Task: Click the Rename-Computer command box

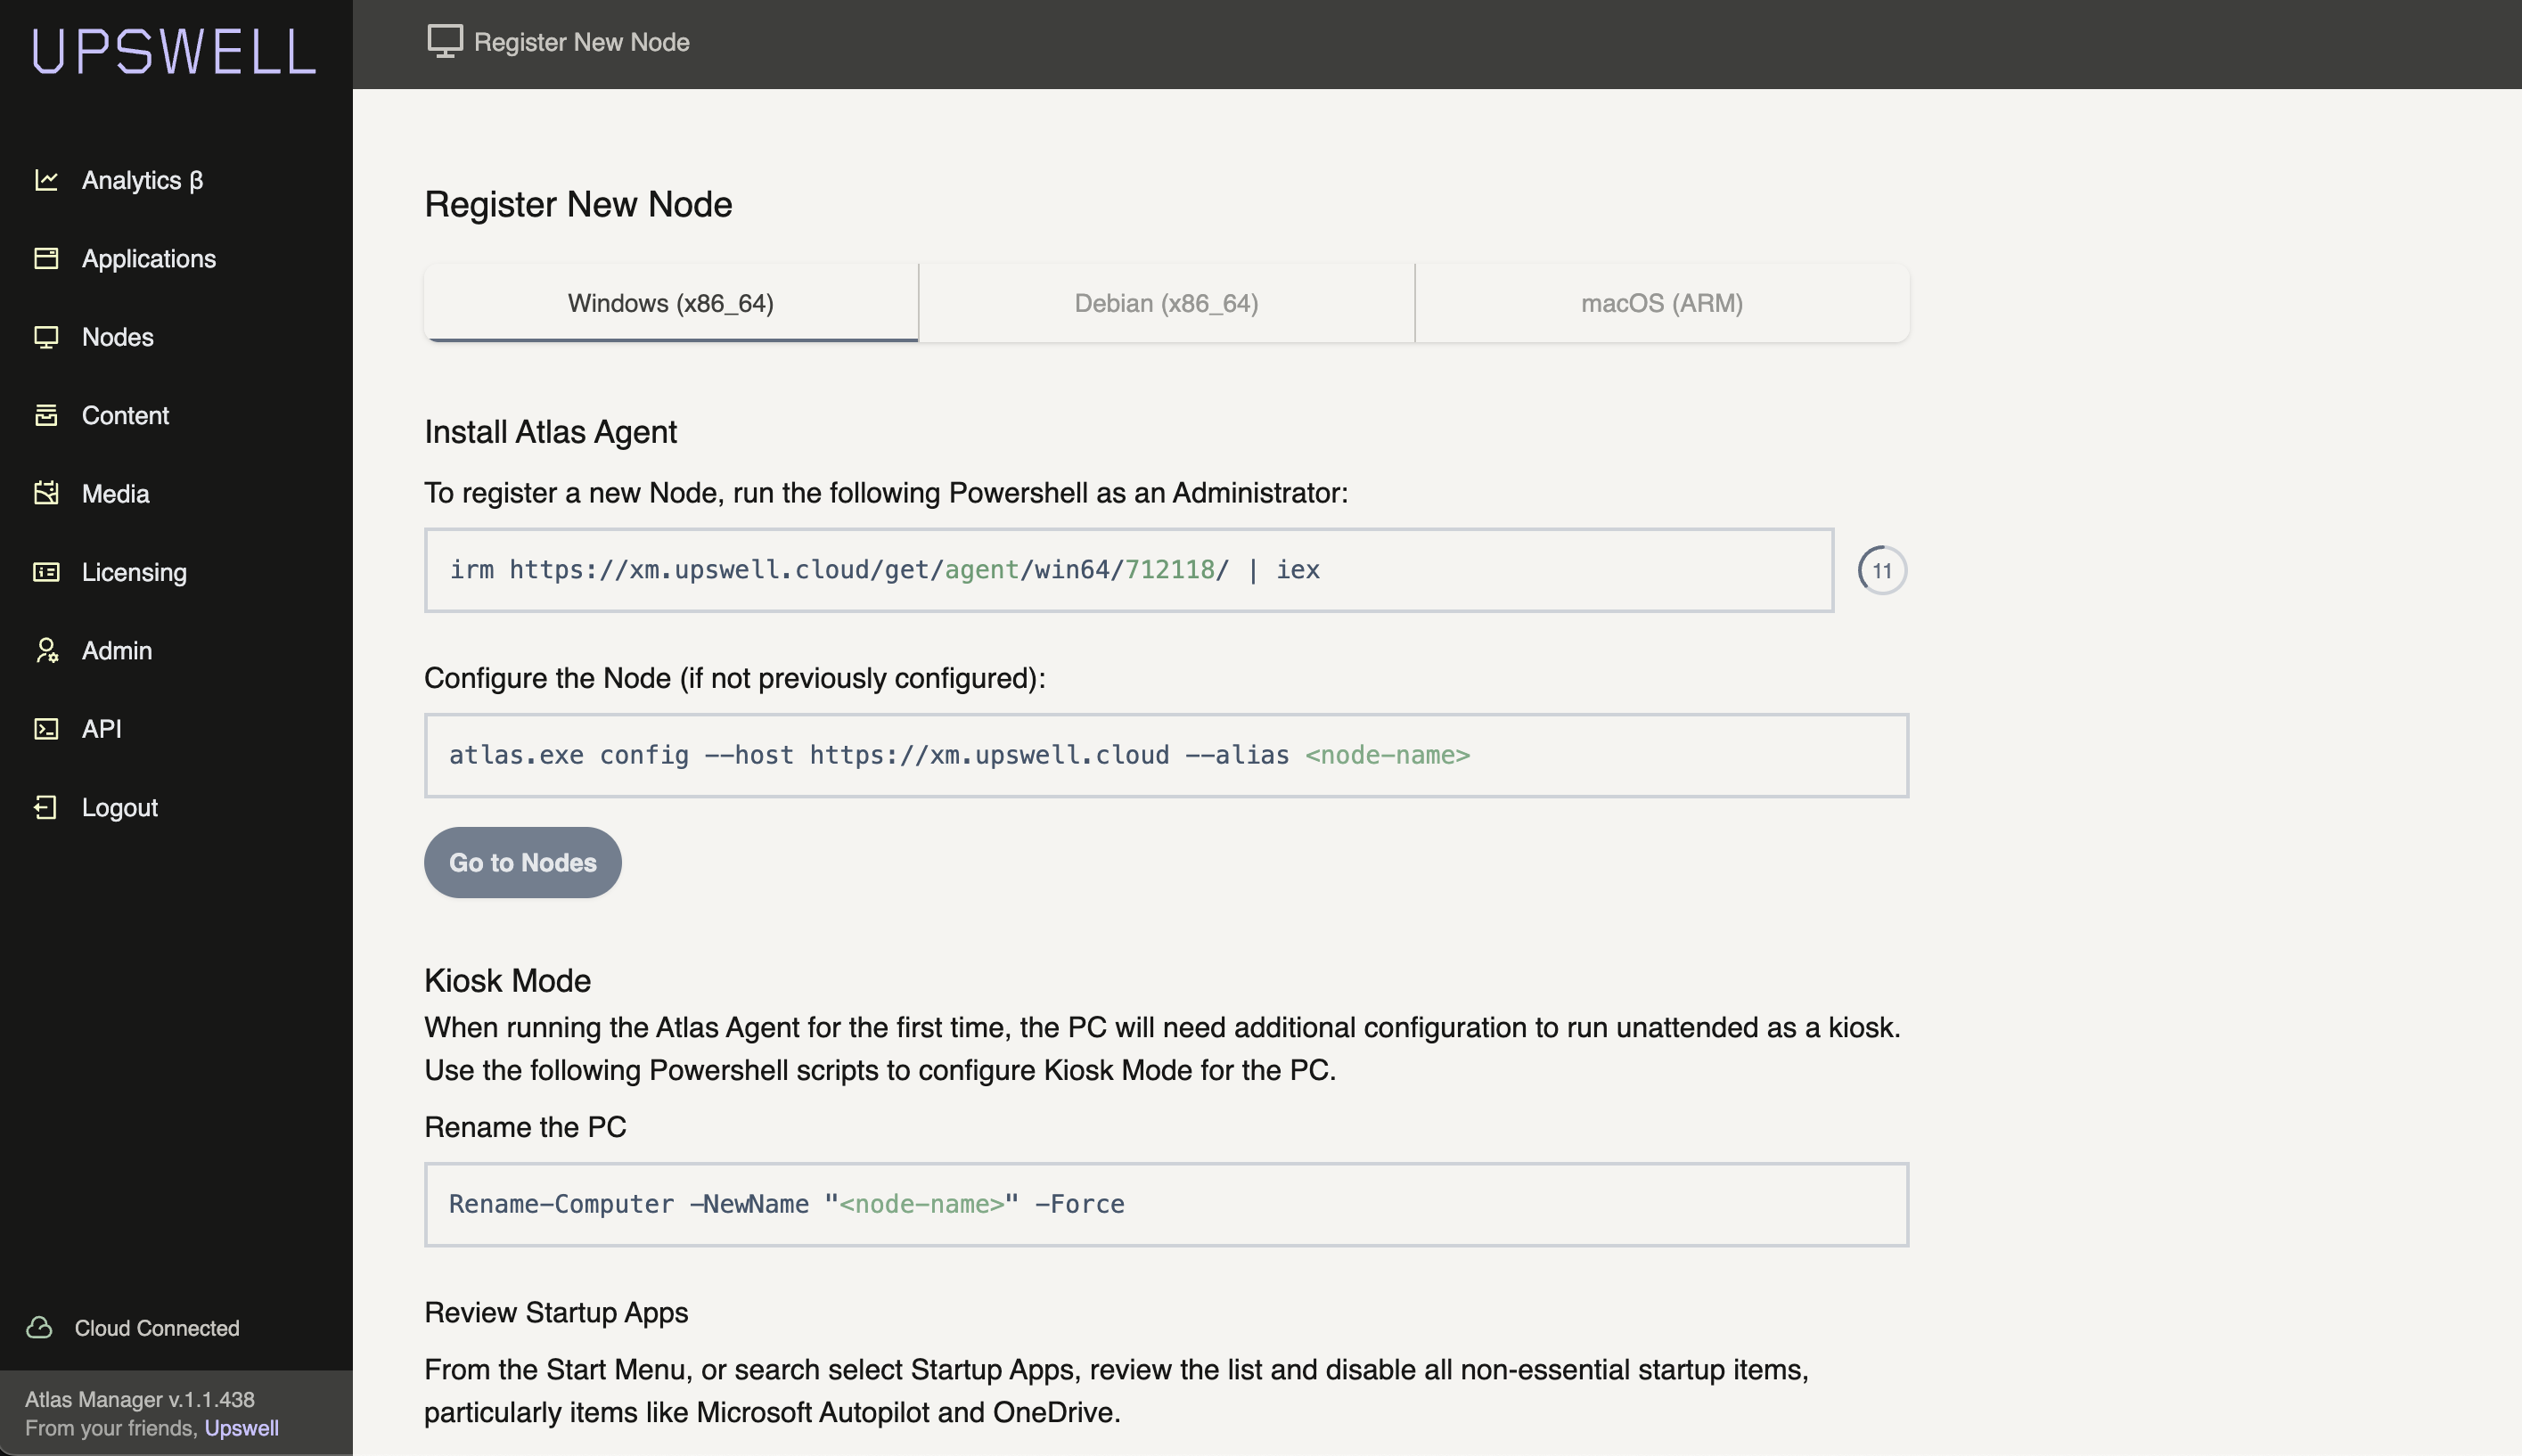Action: [x=1166, y=1204]
